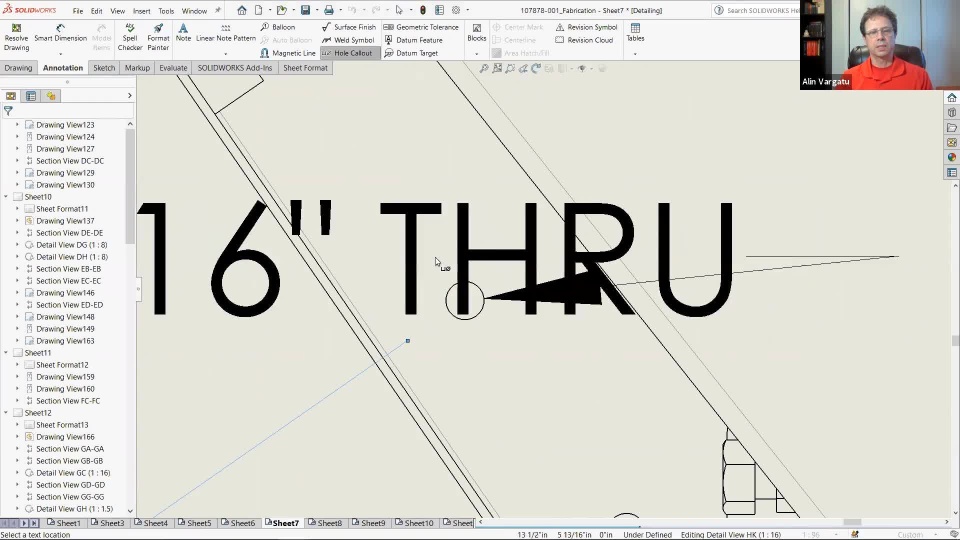
Task: Switch to the PropertyManager tab icon
Action: tap(31, 96)
